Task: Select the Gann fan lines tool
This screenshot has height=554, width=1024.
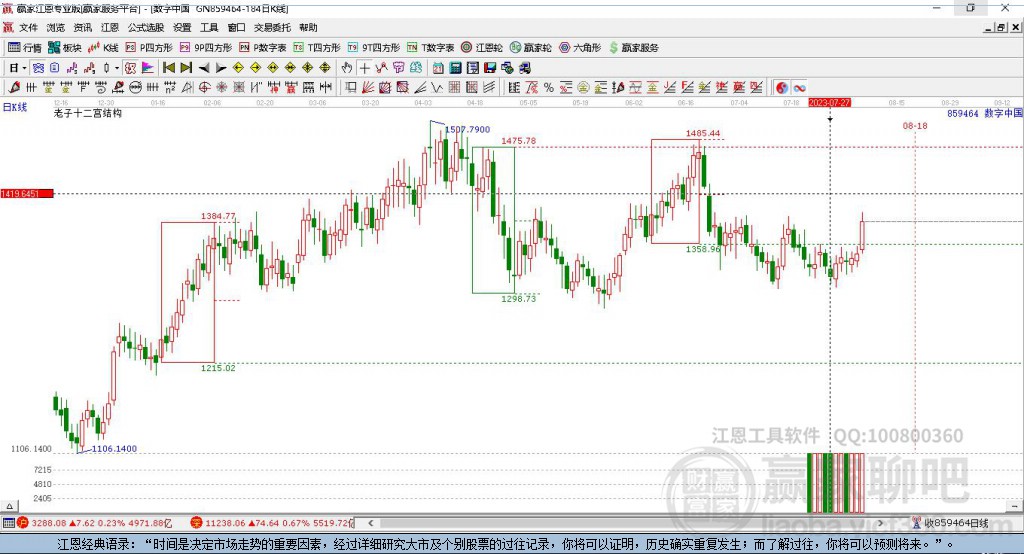Action: [x=368, y=88]
